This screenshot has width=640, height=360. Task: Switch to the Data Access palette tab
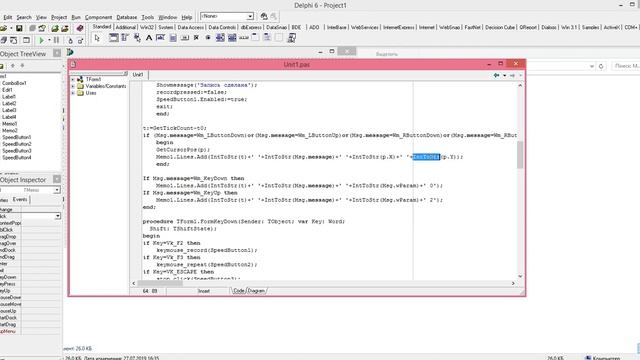191,27
